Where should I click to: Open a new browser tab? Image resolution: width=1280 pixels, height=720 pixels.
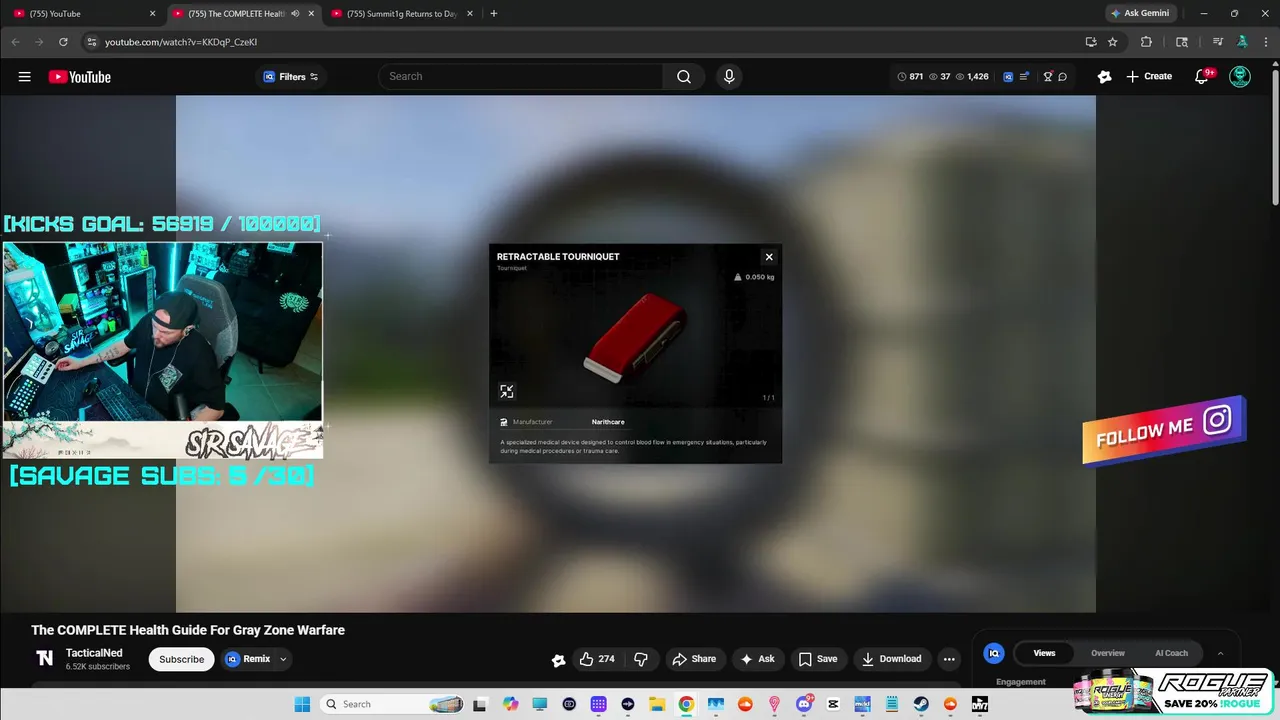click(x=494, y=14)
